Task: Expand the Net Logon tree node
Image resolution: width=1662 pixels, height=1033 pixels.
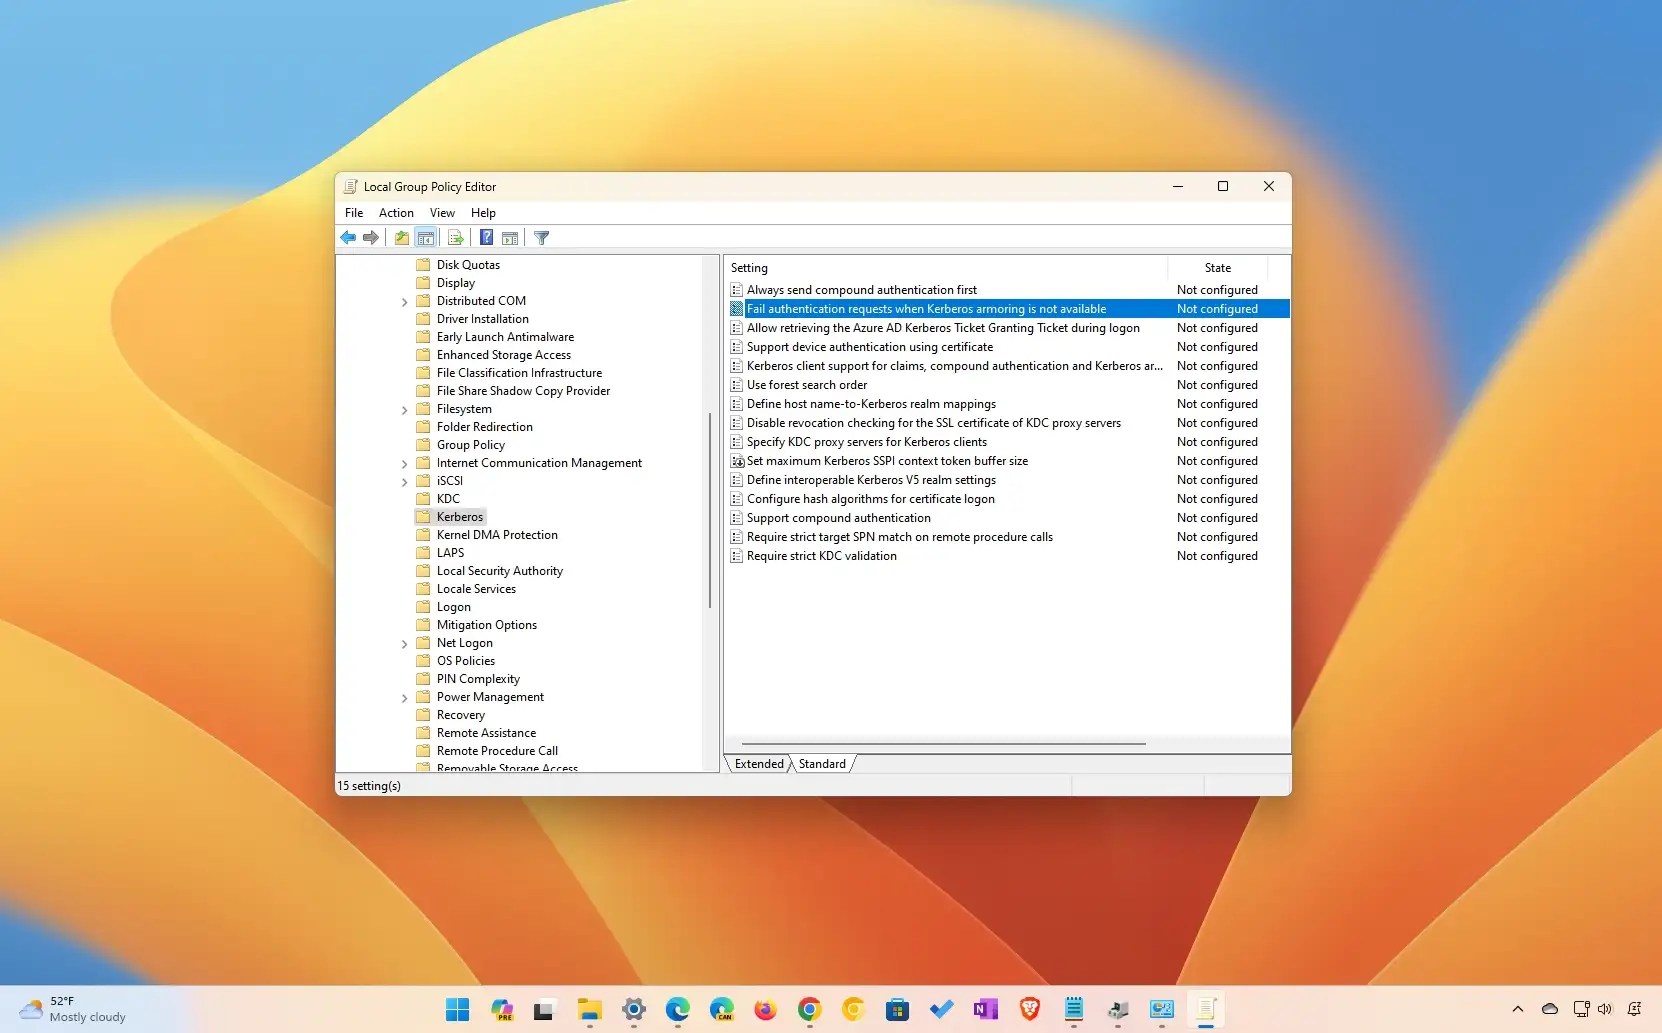Action: click(405, 643)
